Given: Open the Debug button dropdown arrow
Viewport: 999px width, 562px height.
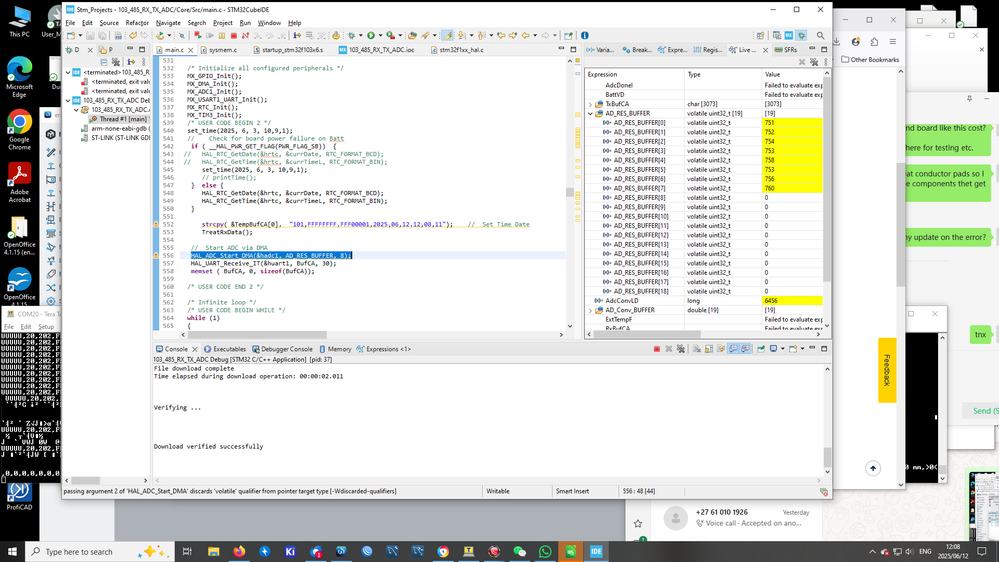Looking at the screenshot, I should pos(361,36).
